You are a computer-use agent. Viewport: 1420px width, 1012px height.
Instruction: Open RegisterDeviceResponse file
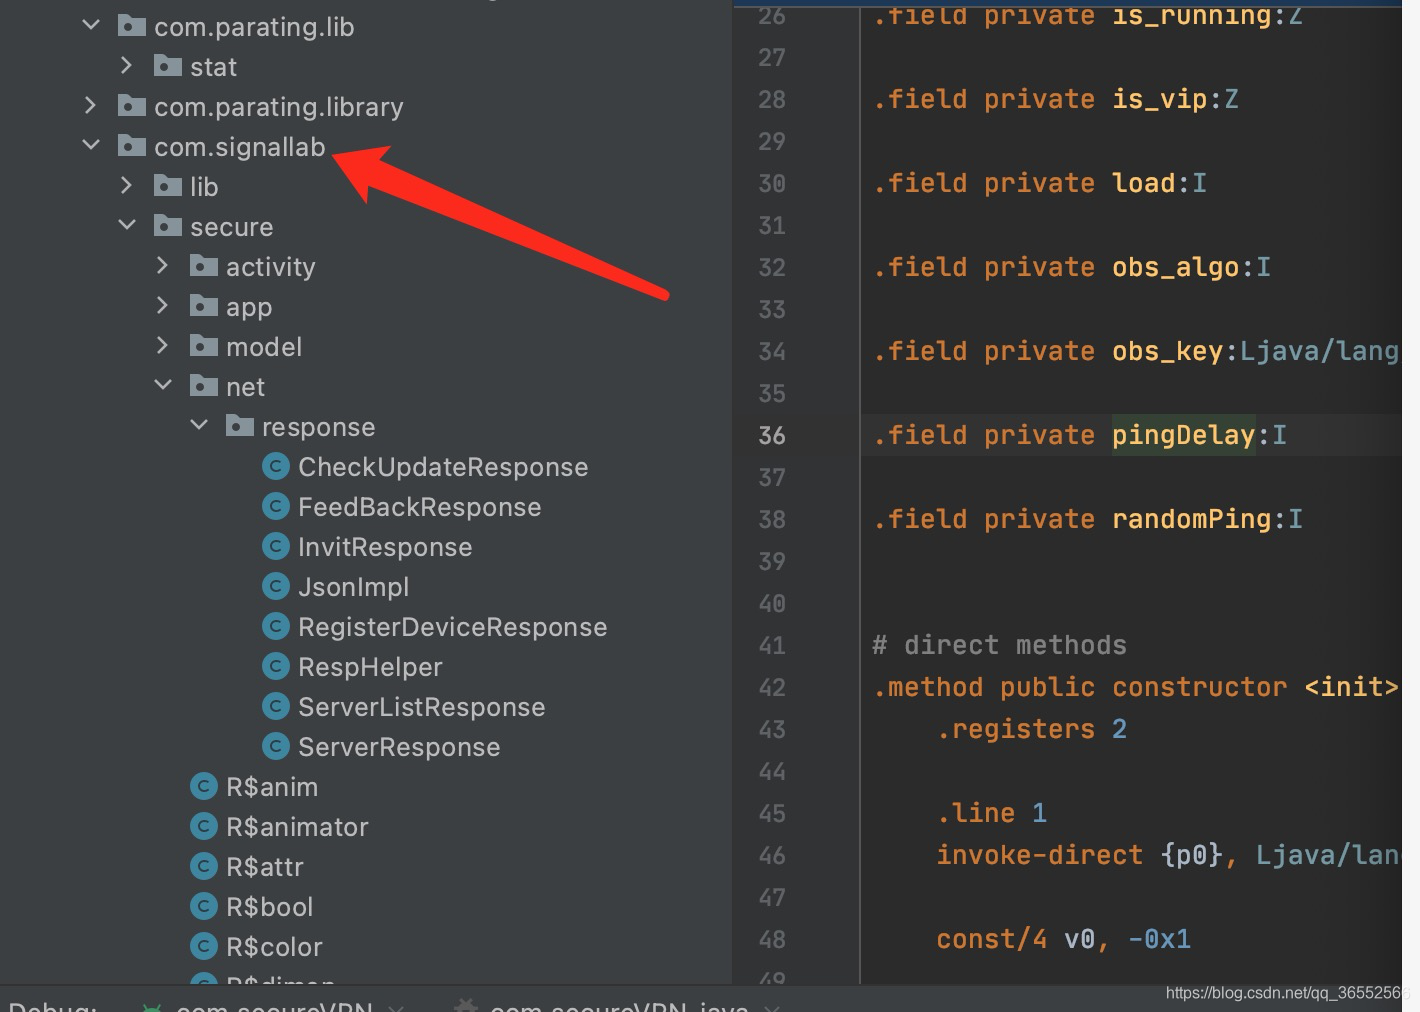point(453,627)
